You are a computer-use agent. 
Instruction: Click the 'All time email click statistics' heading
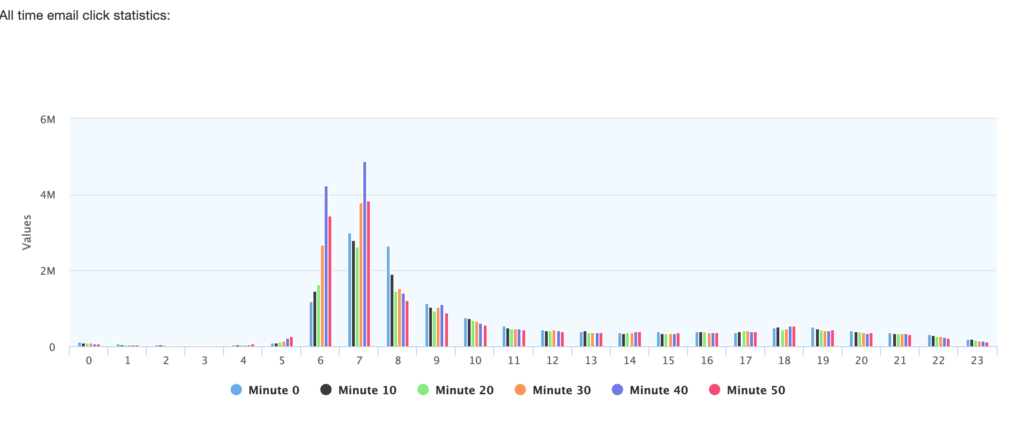pyautogui.click(x=84, y=14)
